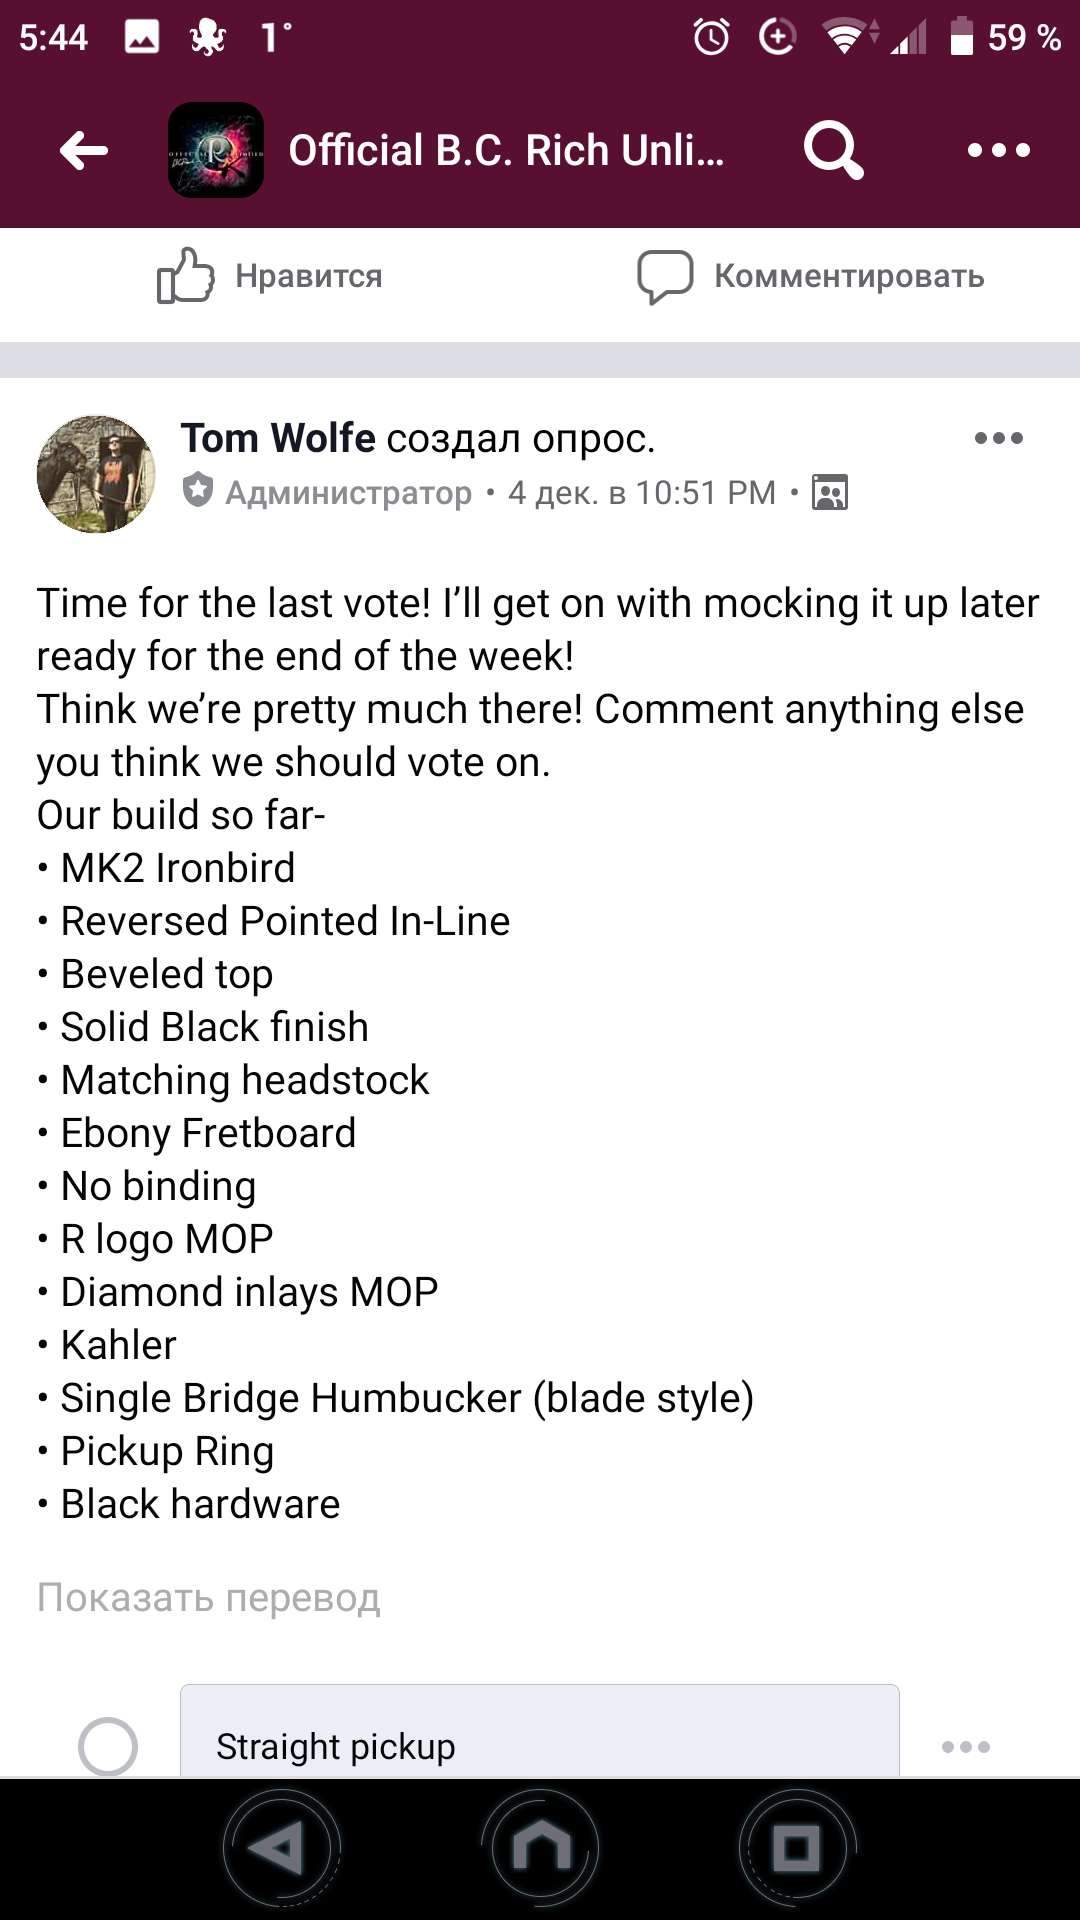Select the Straight pickup radio button
Viewport: 1080px width, 1920px height.
pyautogui.click(x=108, y=1746)
